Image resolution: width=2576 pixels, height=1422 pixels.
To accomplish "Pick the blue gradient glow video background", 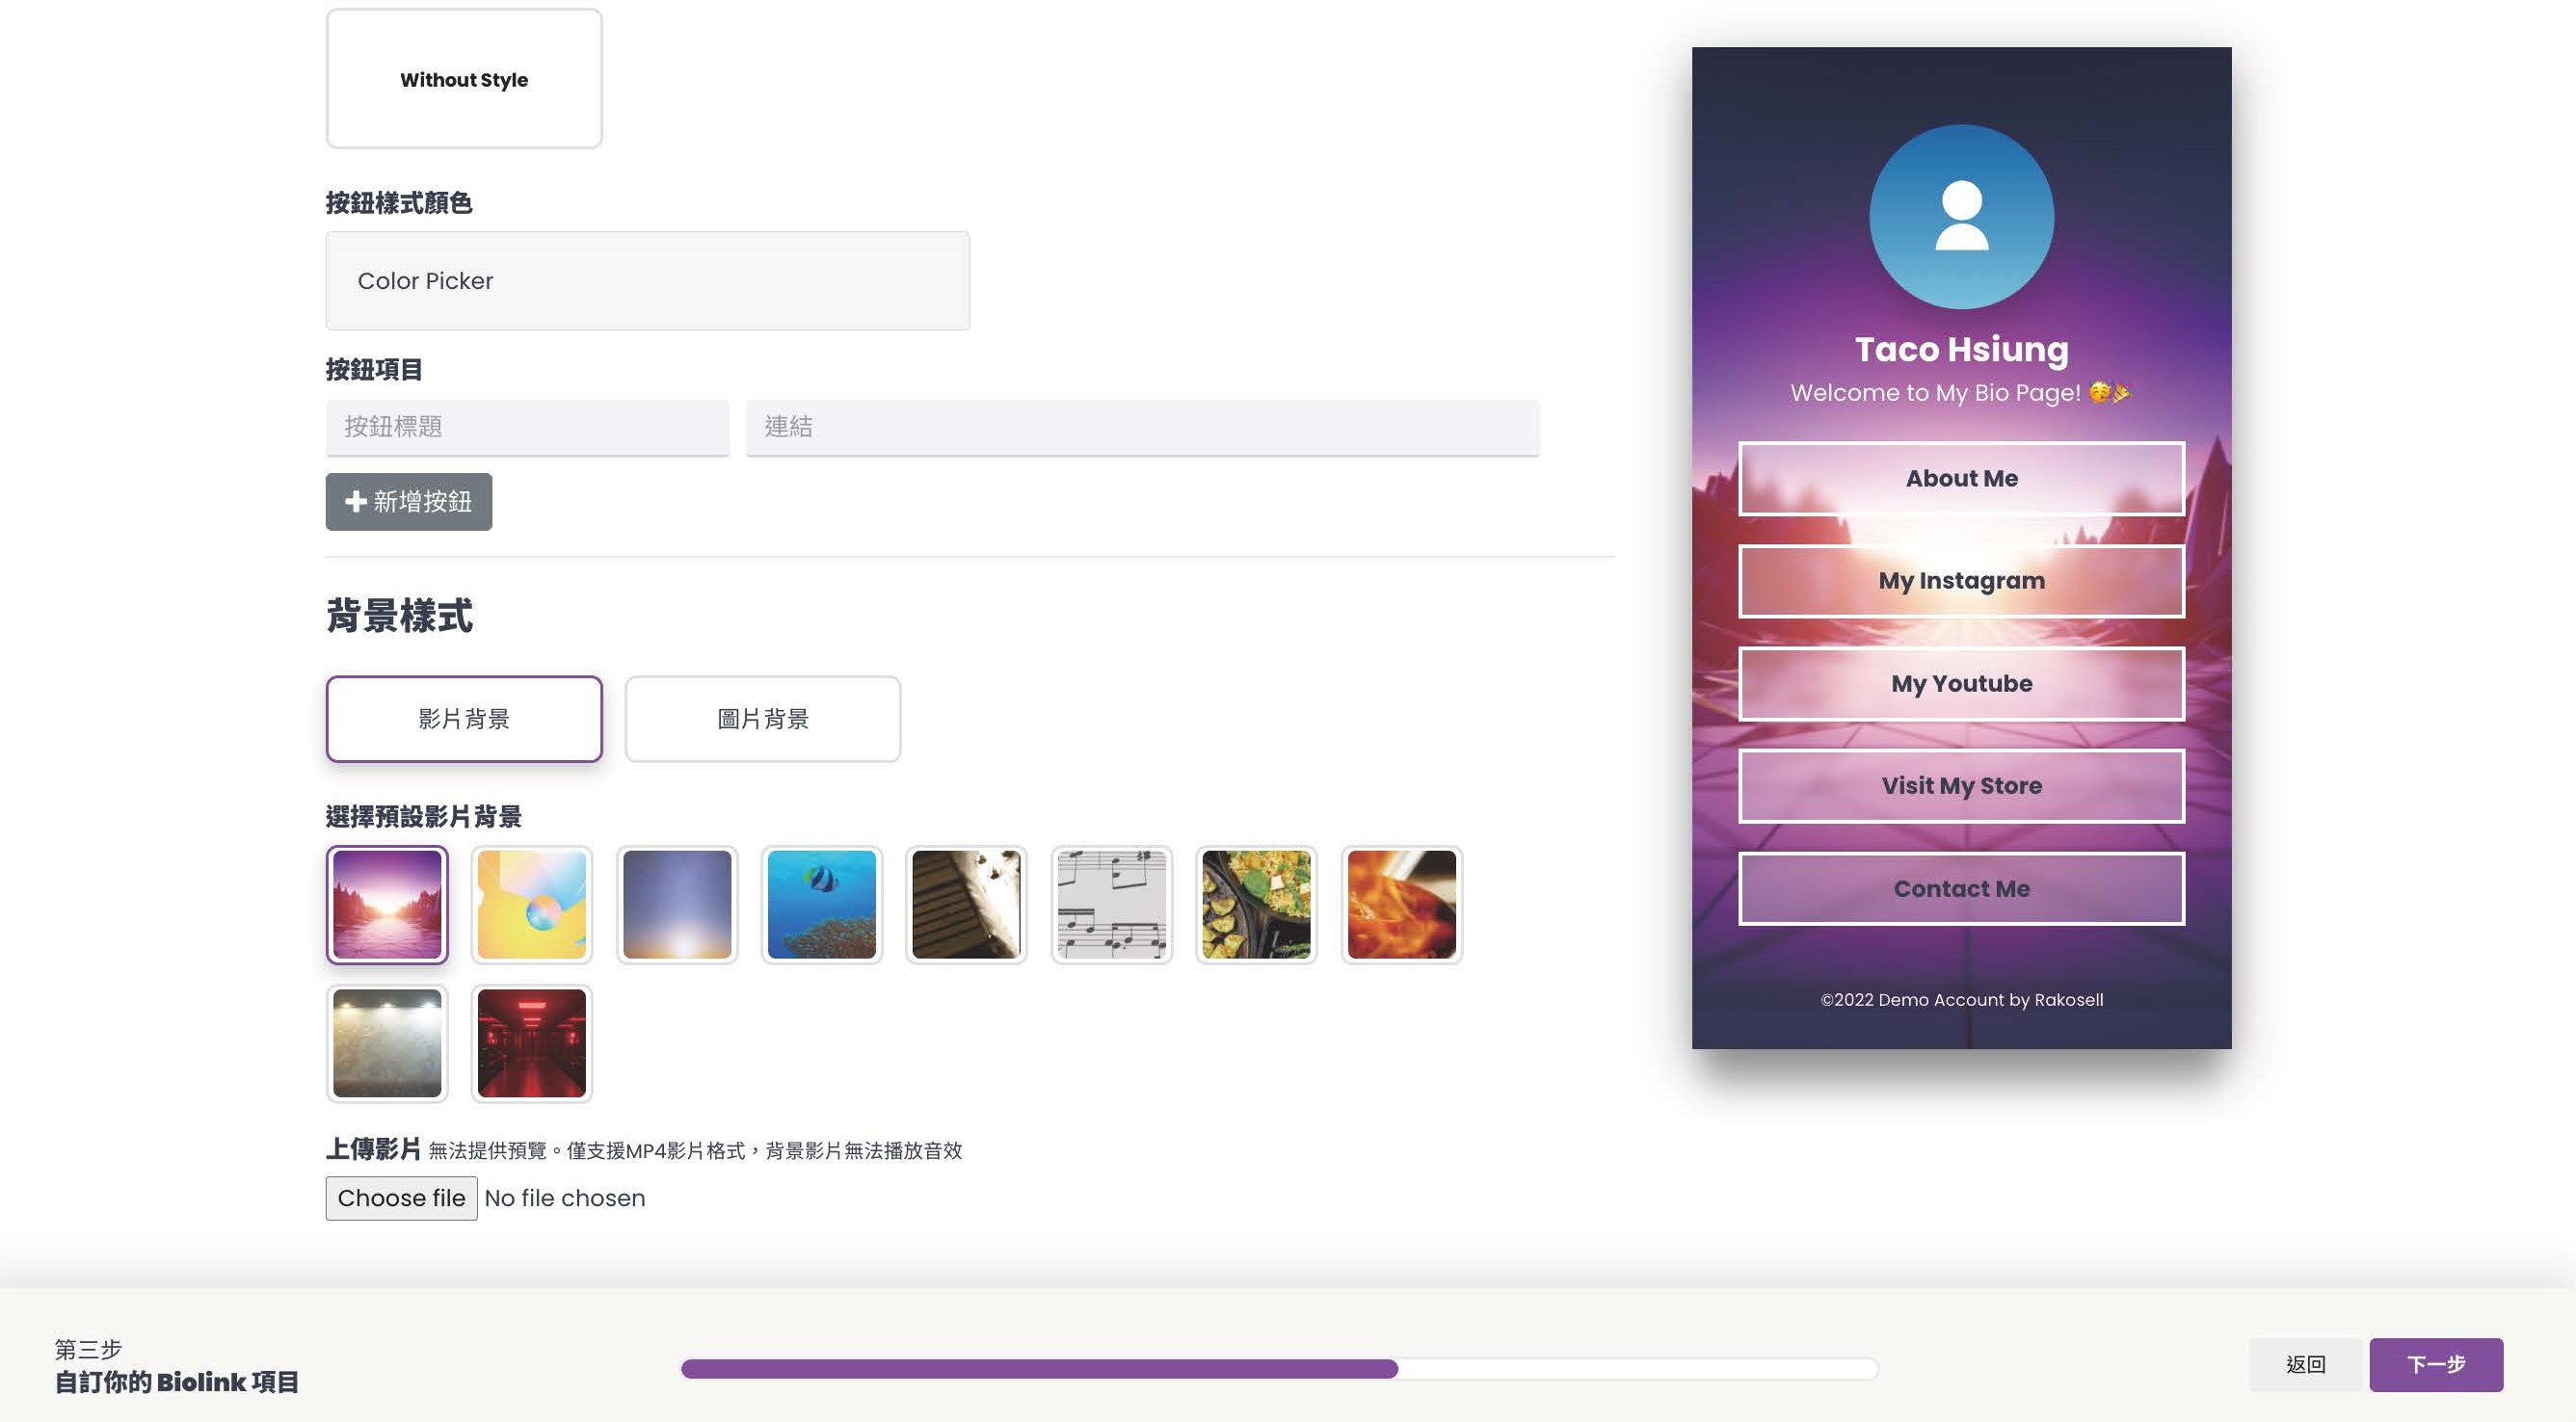I will (x=677, y=904).
